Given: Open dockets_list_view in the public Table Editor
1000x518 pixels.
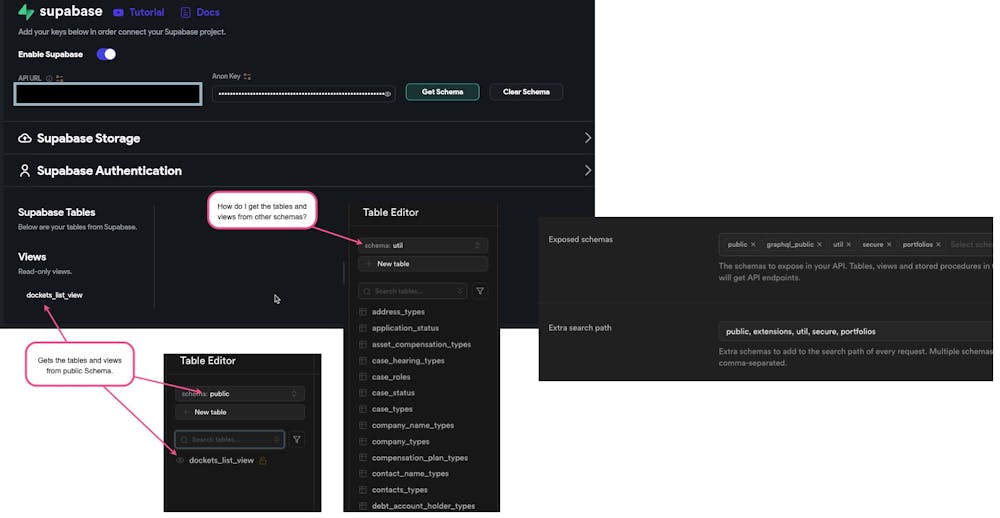Looking at the screenshot, I should (221, 460).
